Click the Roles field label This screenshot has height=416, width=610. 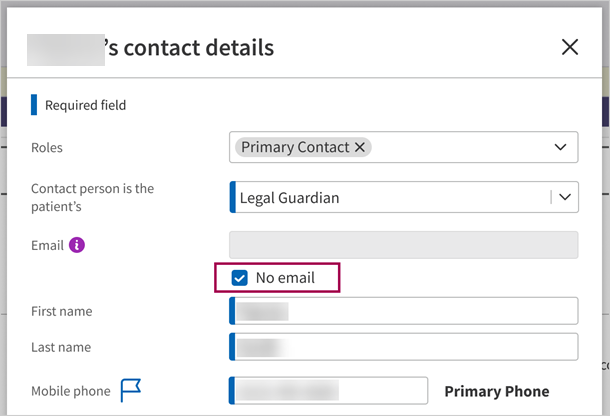(47, 147)
